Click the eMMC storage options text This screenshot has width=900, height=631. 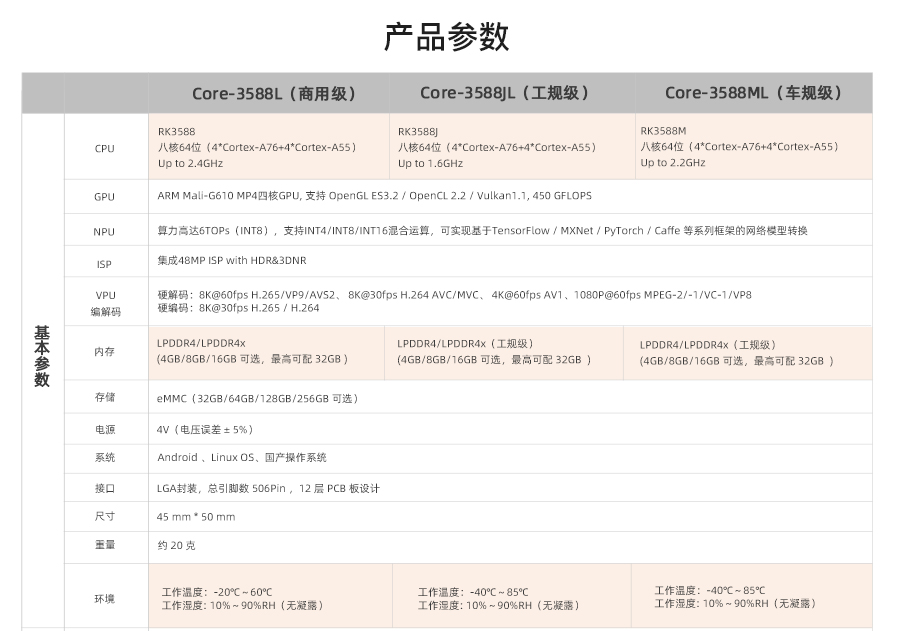(257, 398)
